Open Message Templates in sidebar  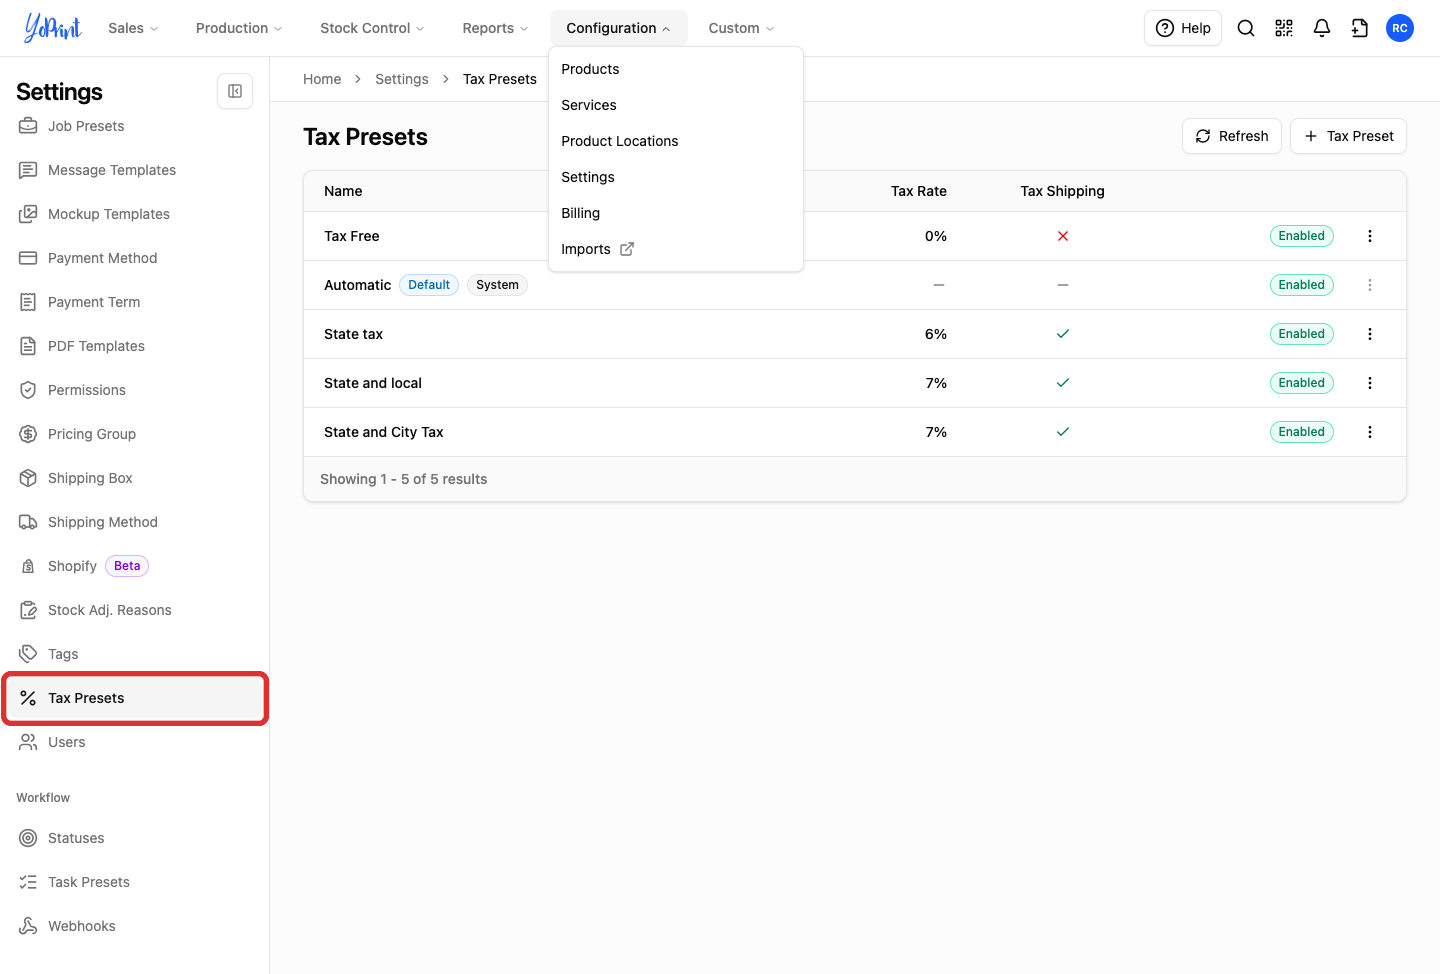(134, 170)
